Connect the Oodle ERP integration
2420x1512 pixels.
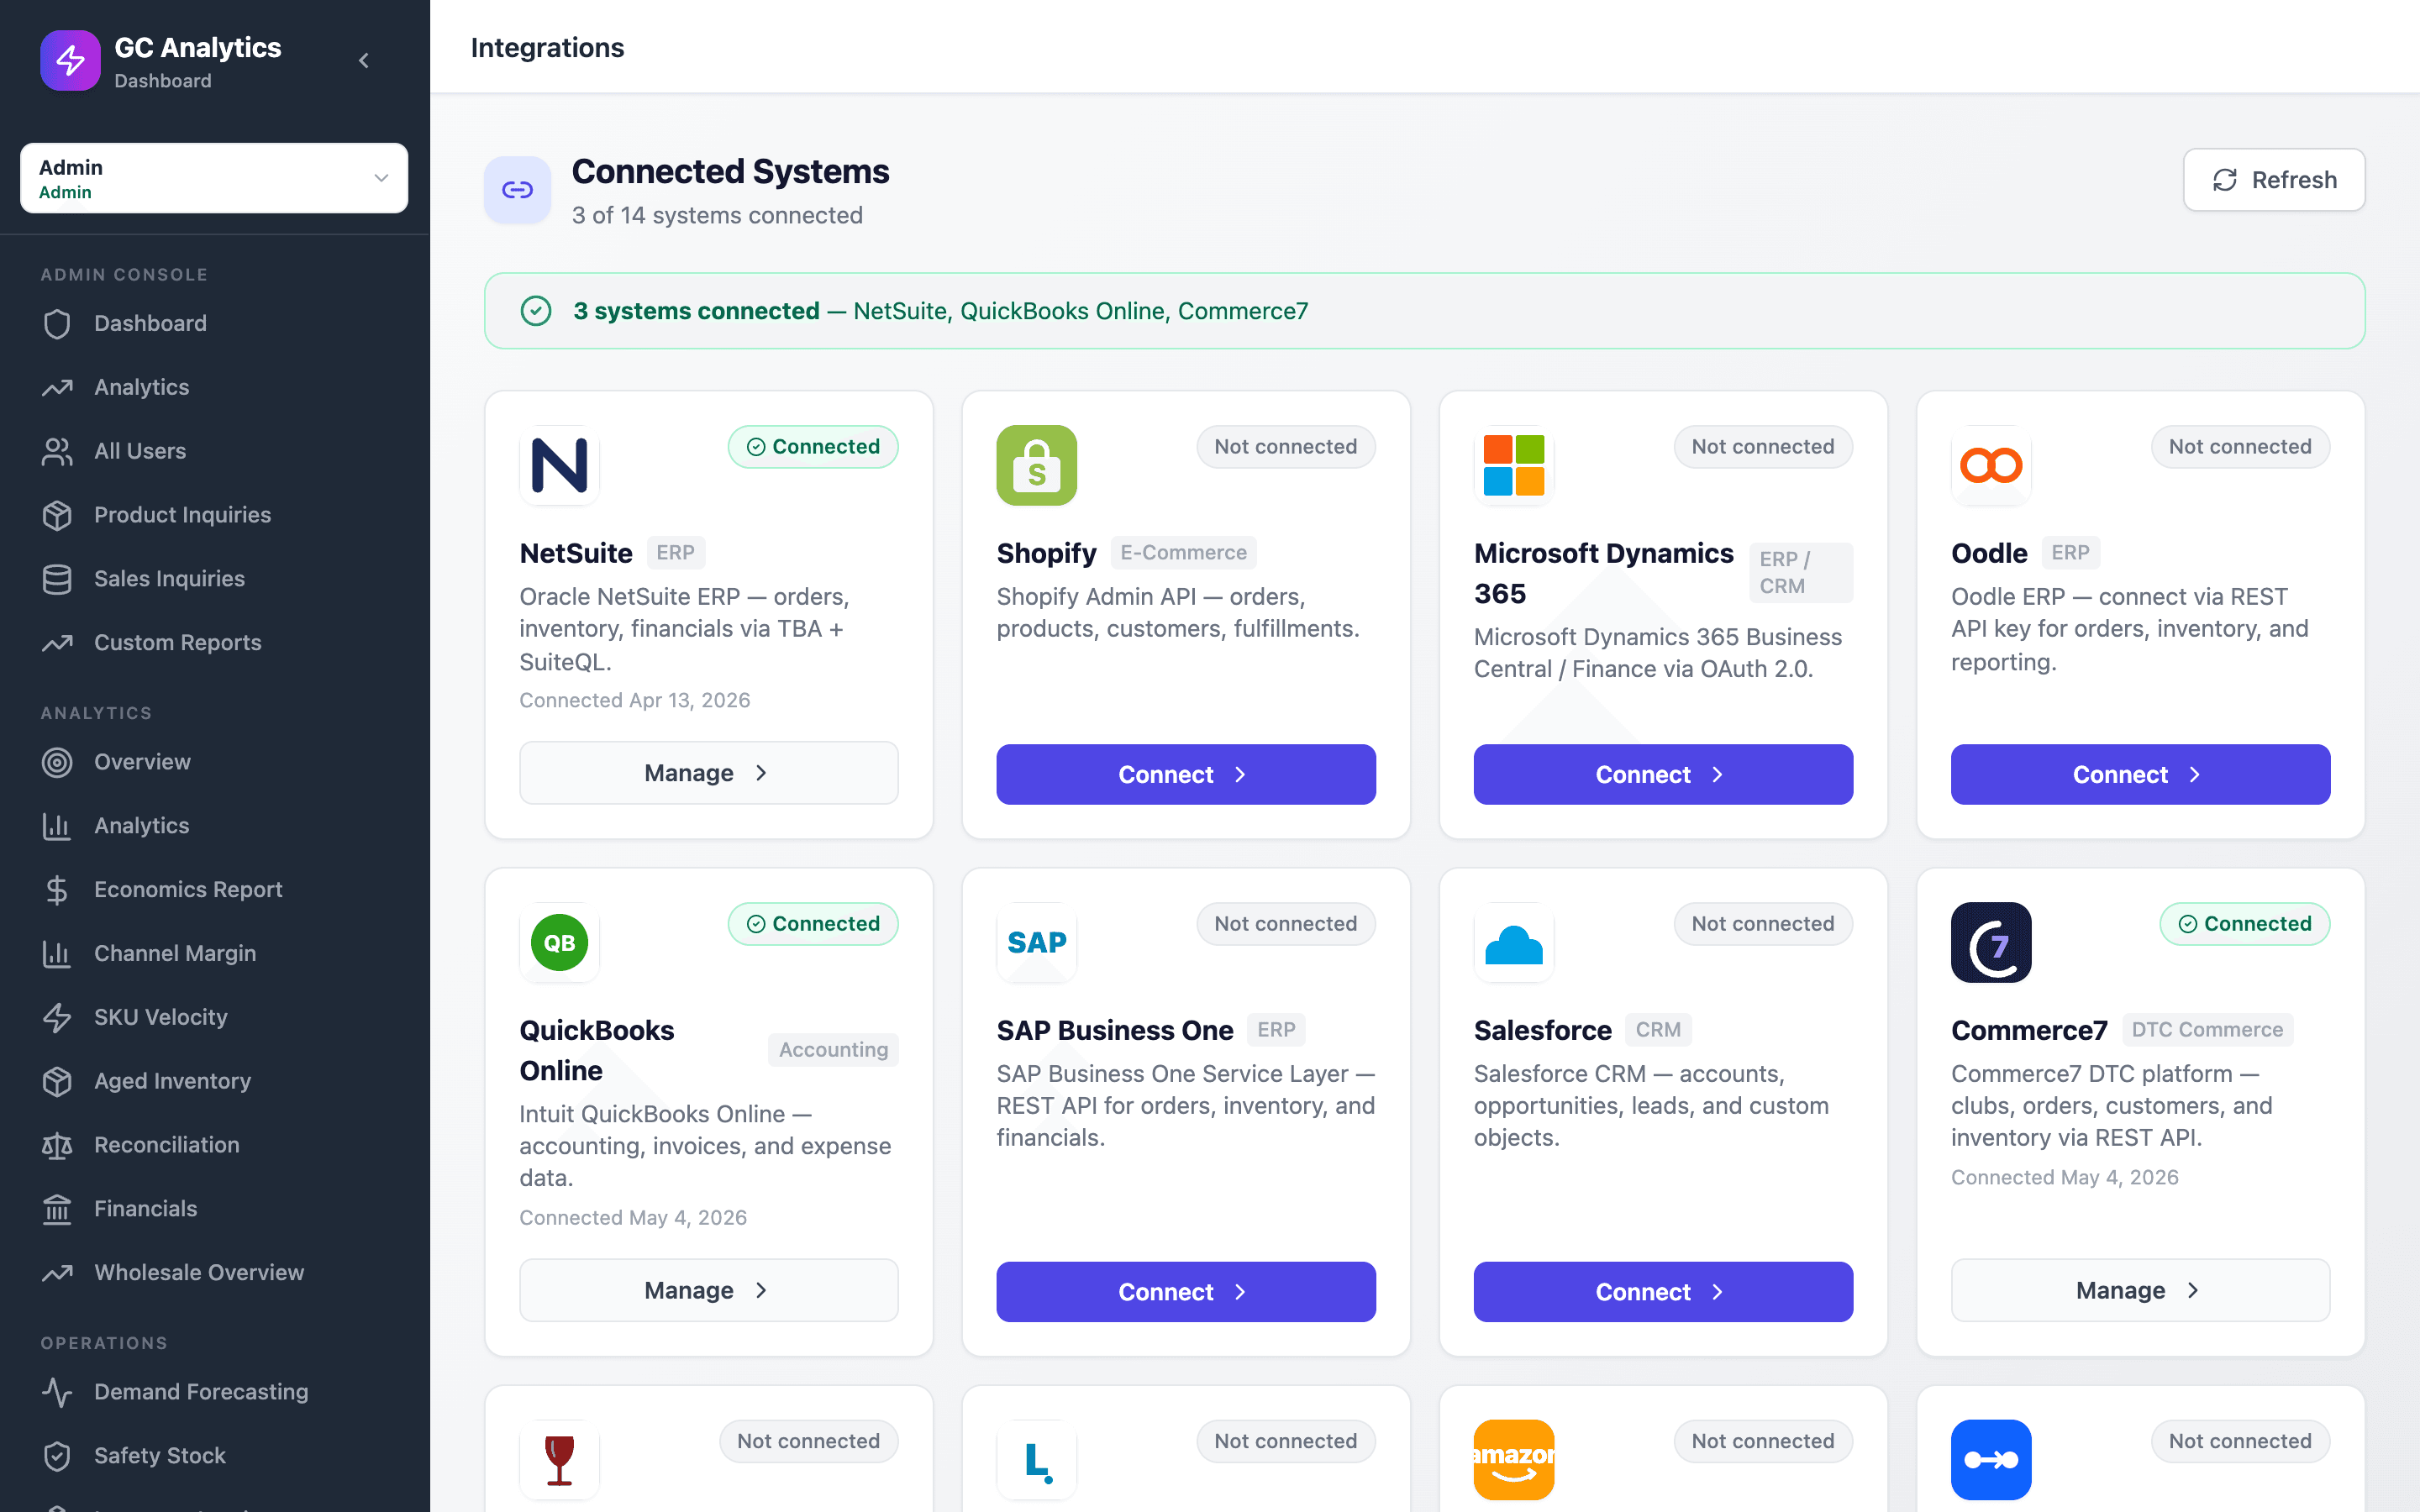point(2140,774)
